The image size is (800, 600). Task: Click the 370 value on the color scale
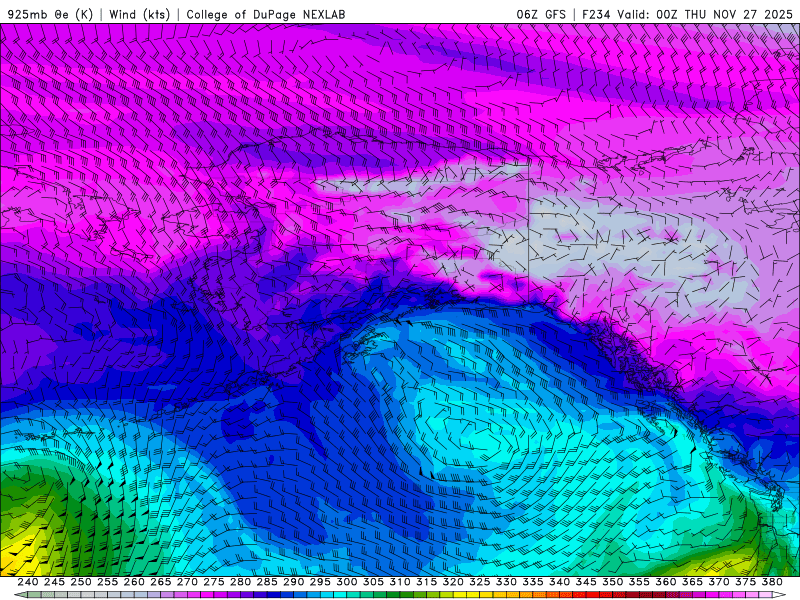click(x=718, y=582)
